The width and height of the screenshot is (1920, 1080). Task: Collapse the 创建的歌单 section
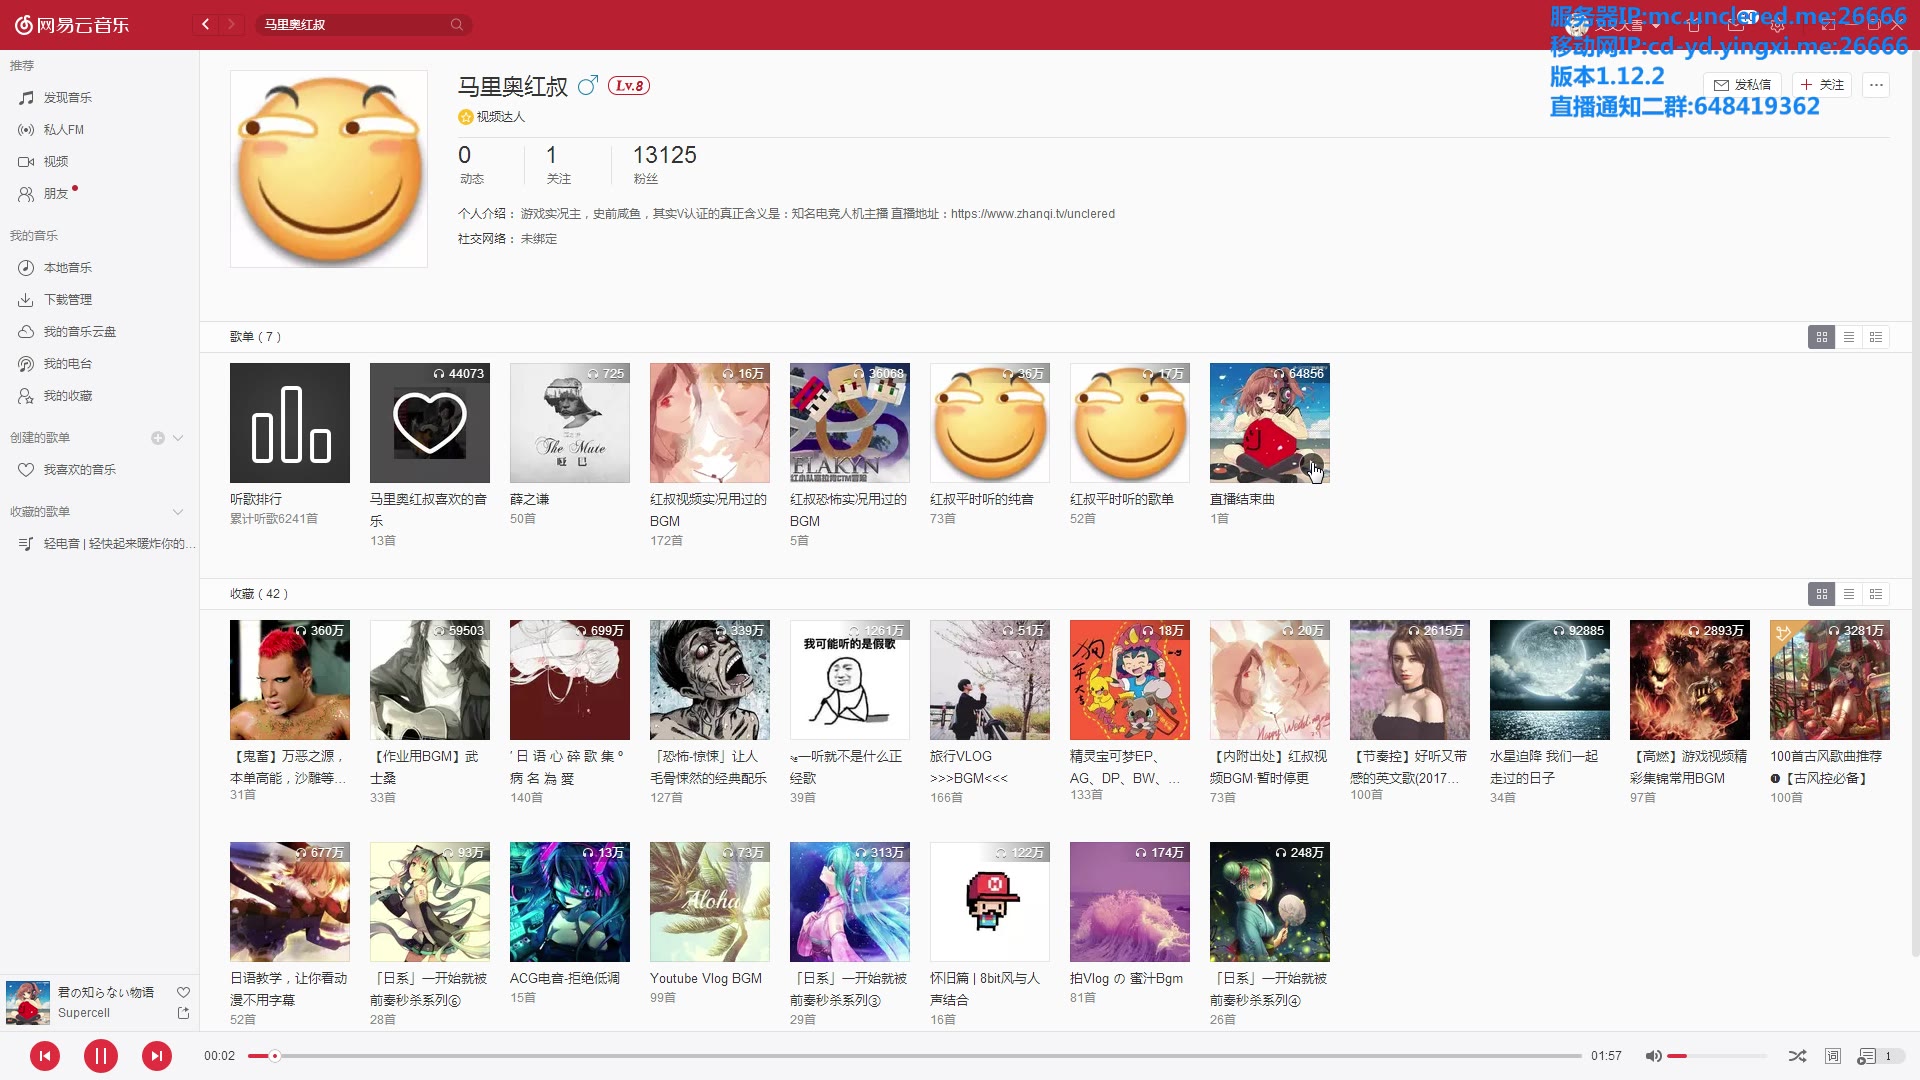(x=178, y=438)
